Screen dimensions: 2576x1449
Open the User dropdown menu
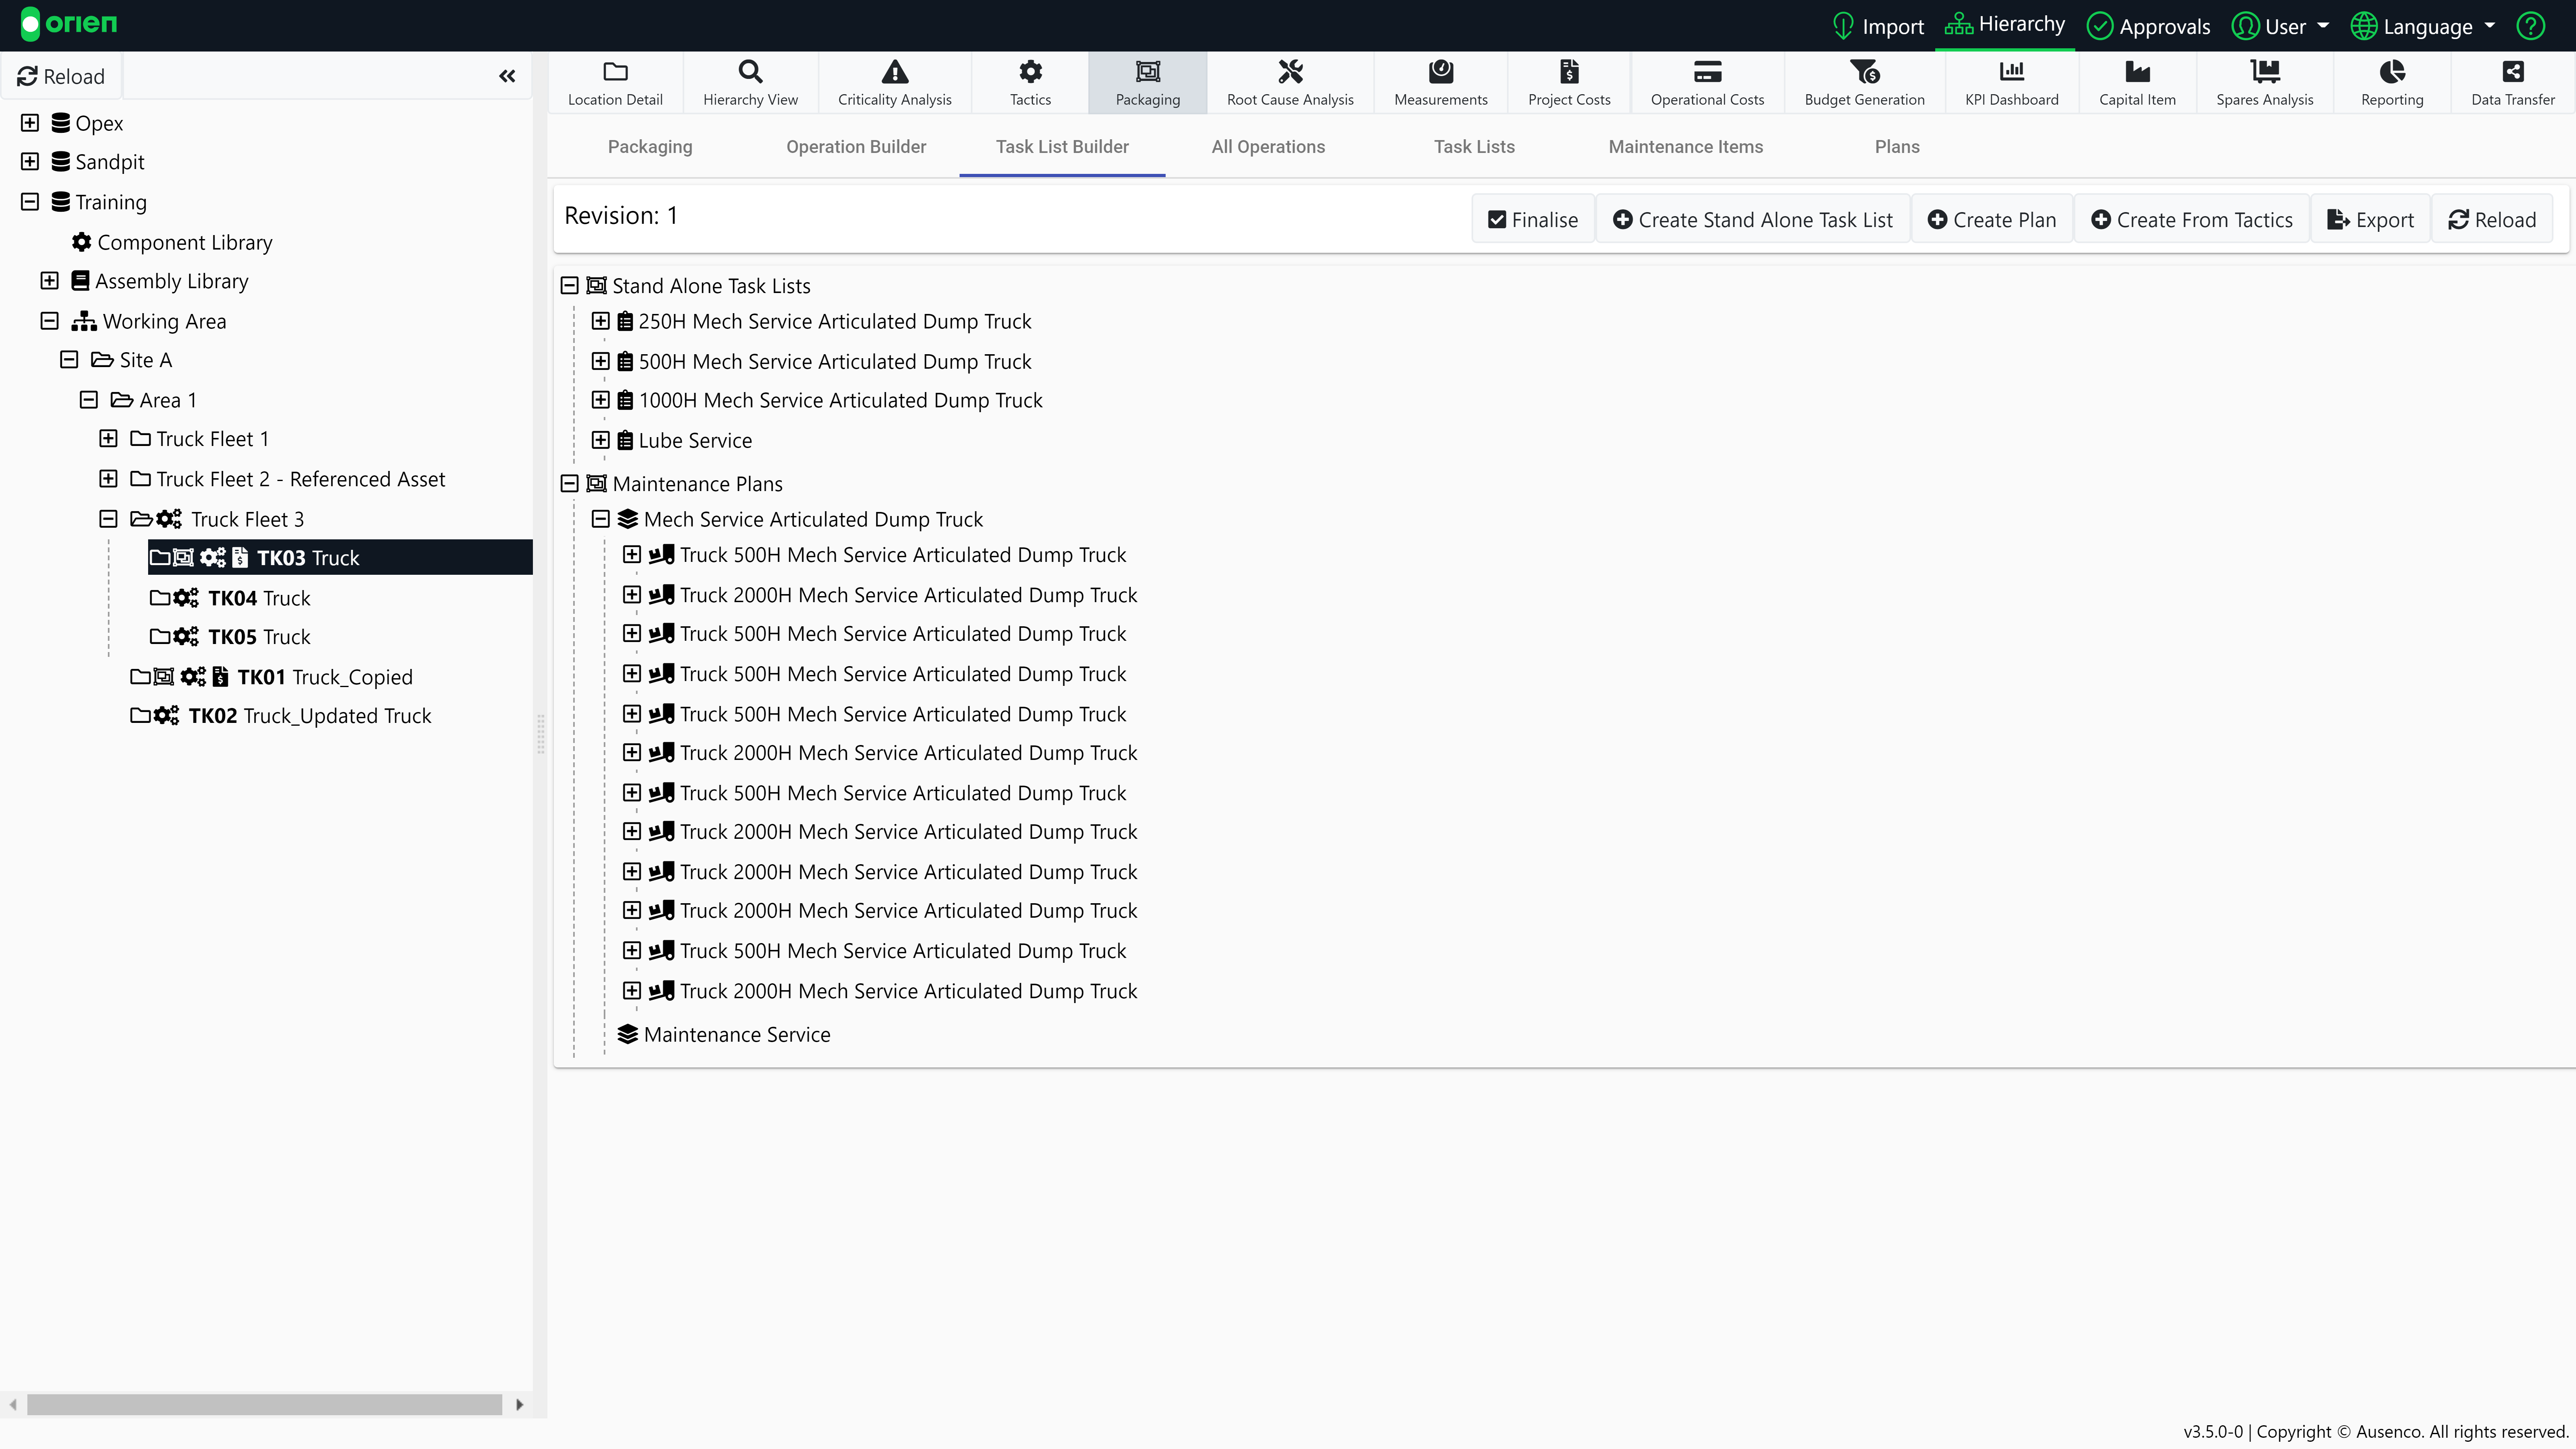pyautogui.click(x=2281, y=26)
